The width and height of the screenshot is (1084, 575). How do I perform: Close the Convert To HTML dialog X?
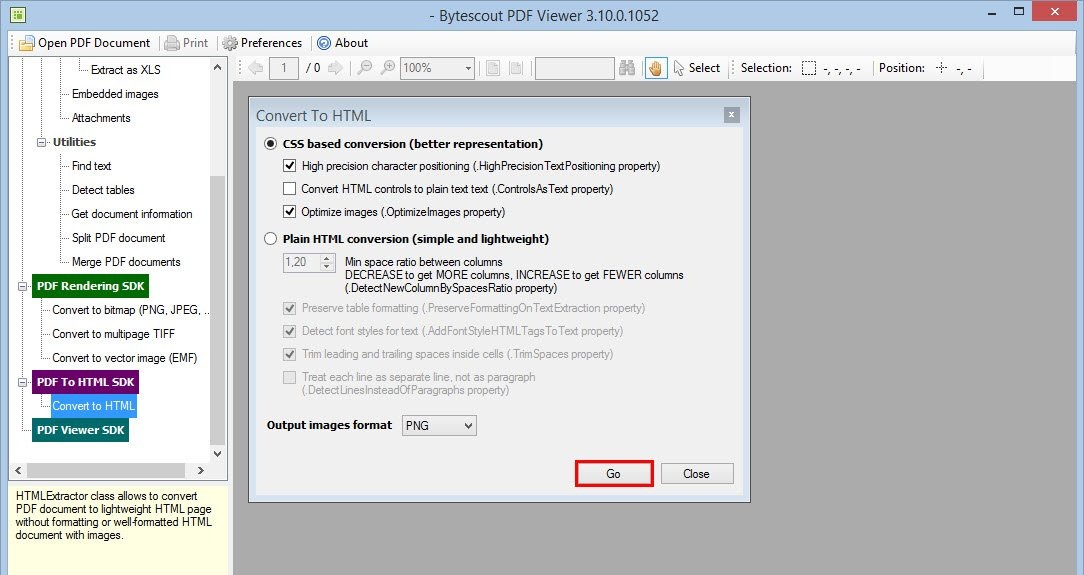(x=731, y=115)
